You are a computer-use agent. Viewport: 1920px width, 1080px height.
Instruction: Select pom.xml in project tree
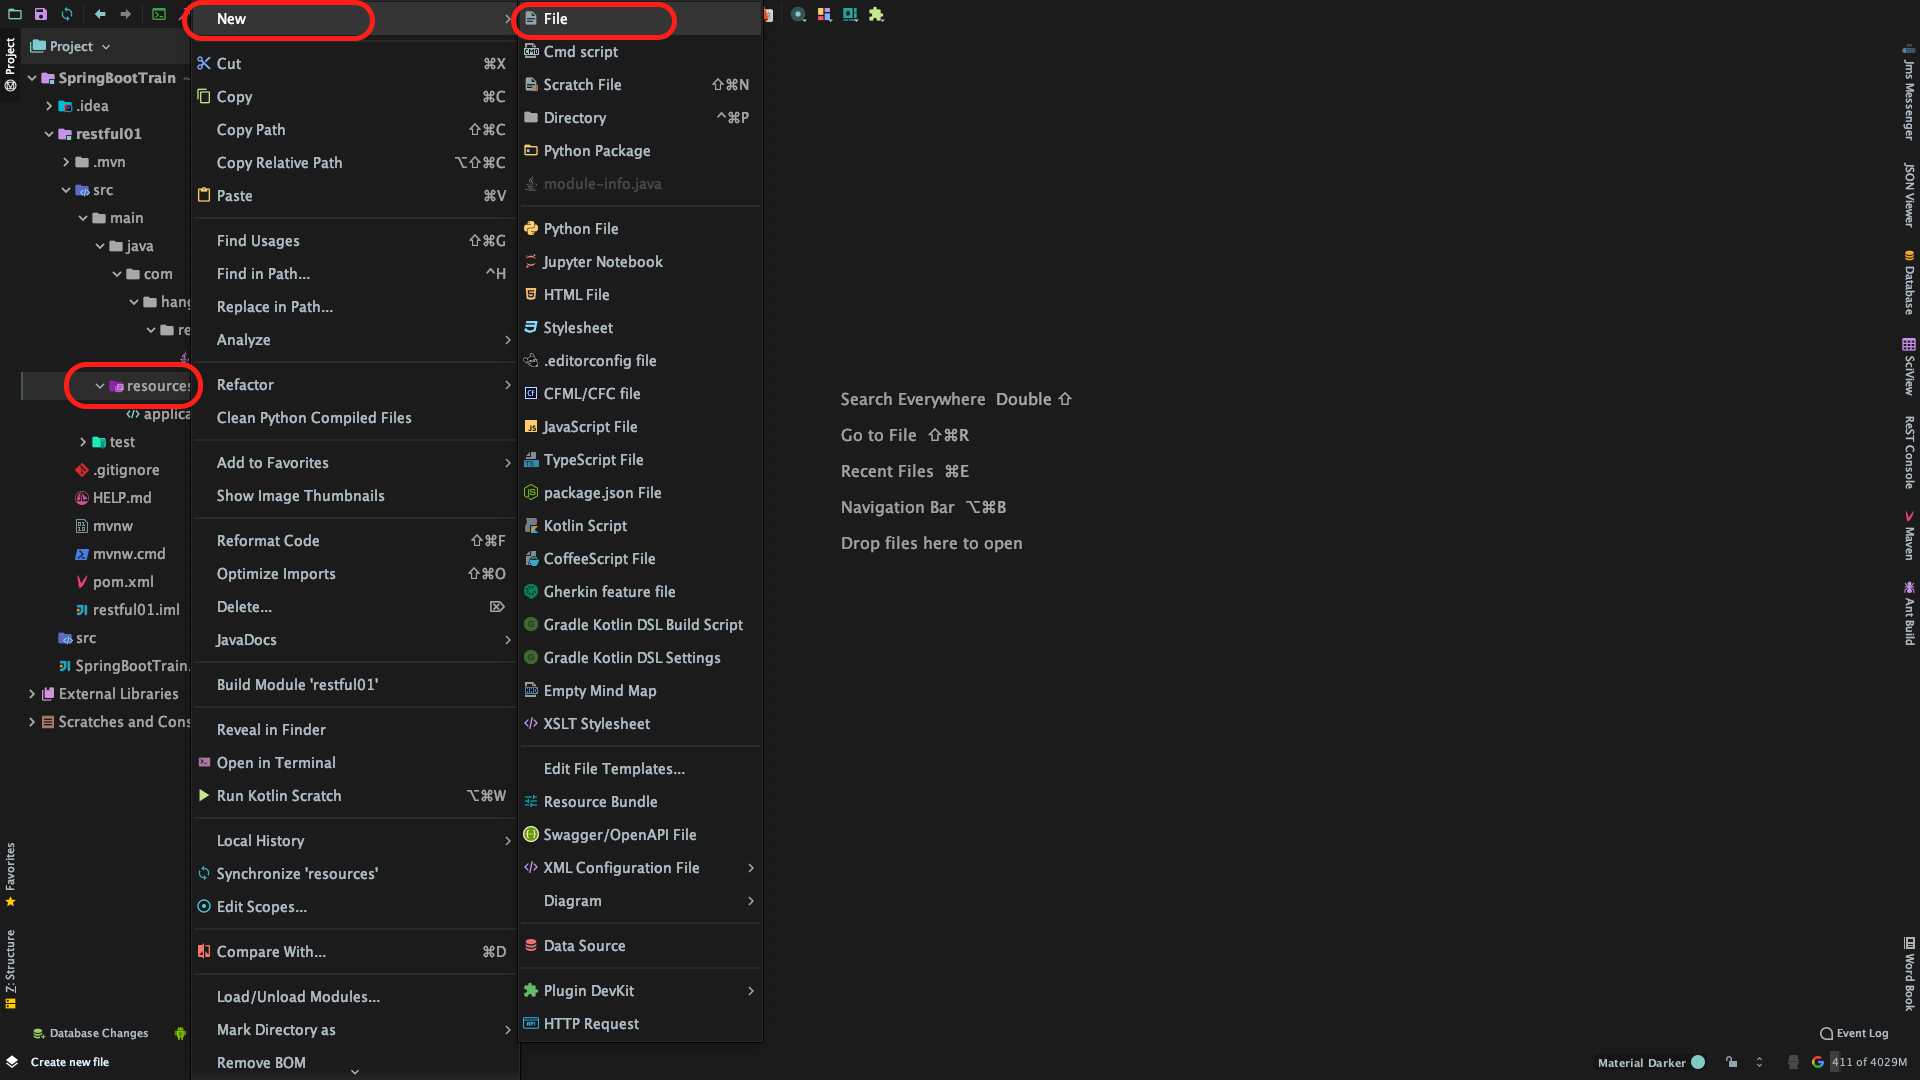123,582
